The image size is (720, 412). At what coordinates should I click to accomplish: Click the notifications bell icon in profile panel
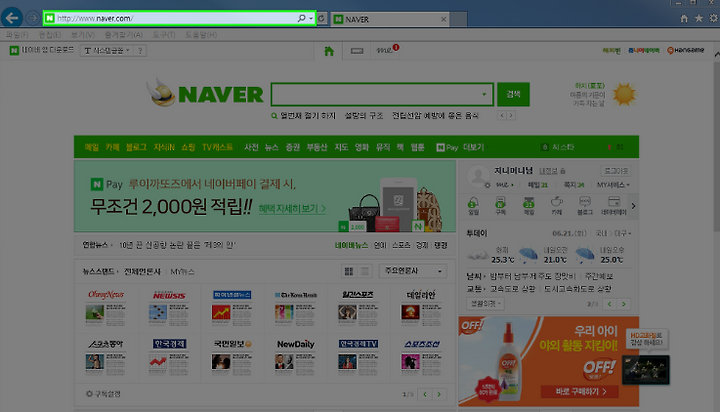pos(473,205)
